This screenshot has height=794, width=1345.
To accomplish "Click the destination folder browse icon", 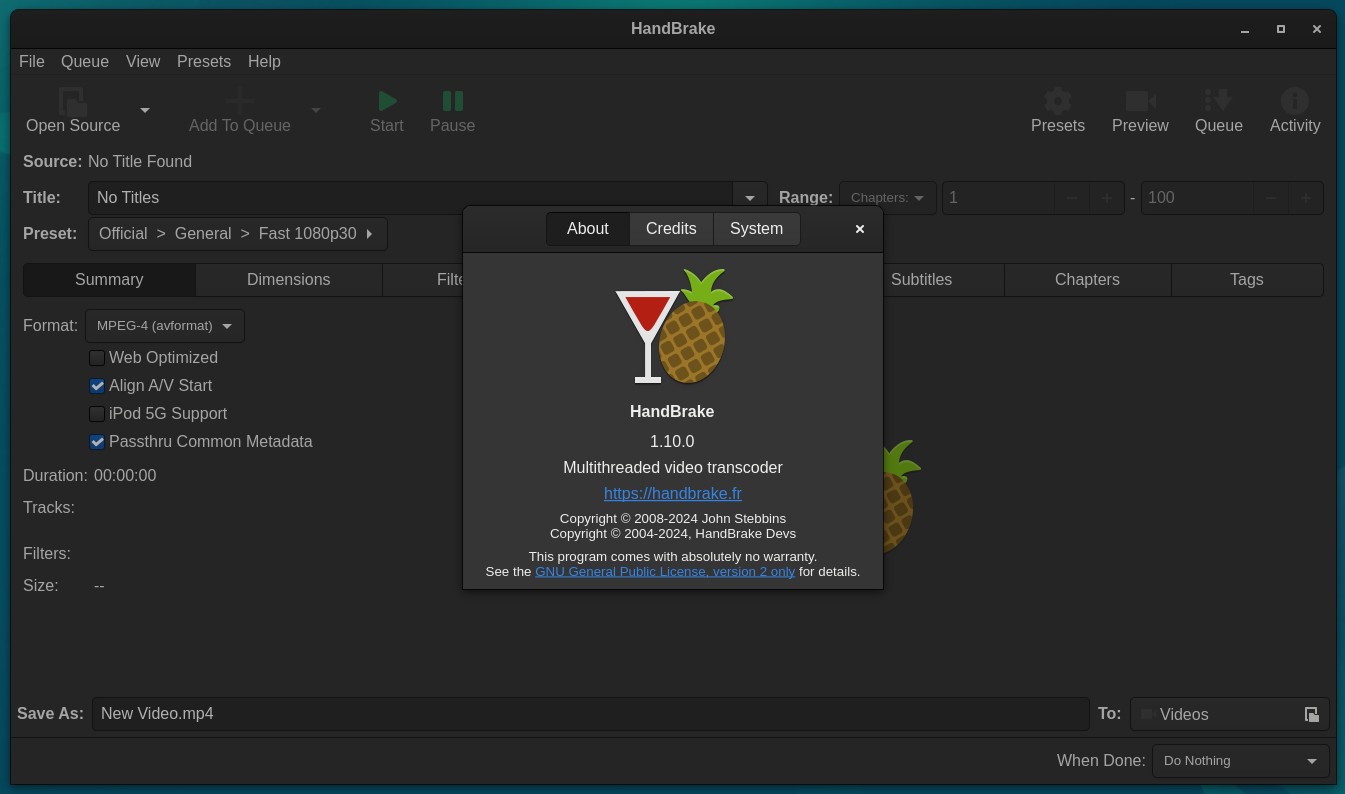I will point(1311,714).
